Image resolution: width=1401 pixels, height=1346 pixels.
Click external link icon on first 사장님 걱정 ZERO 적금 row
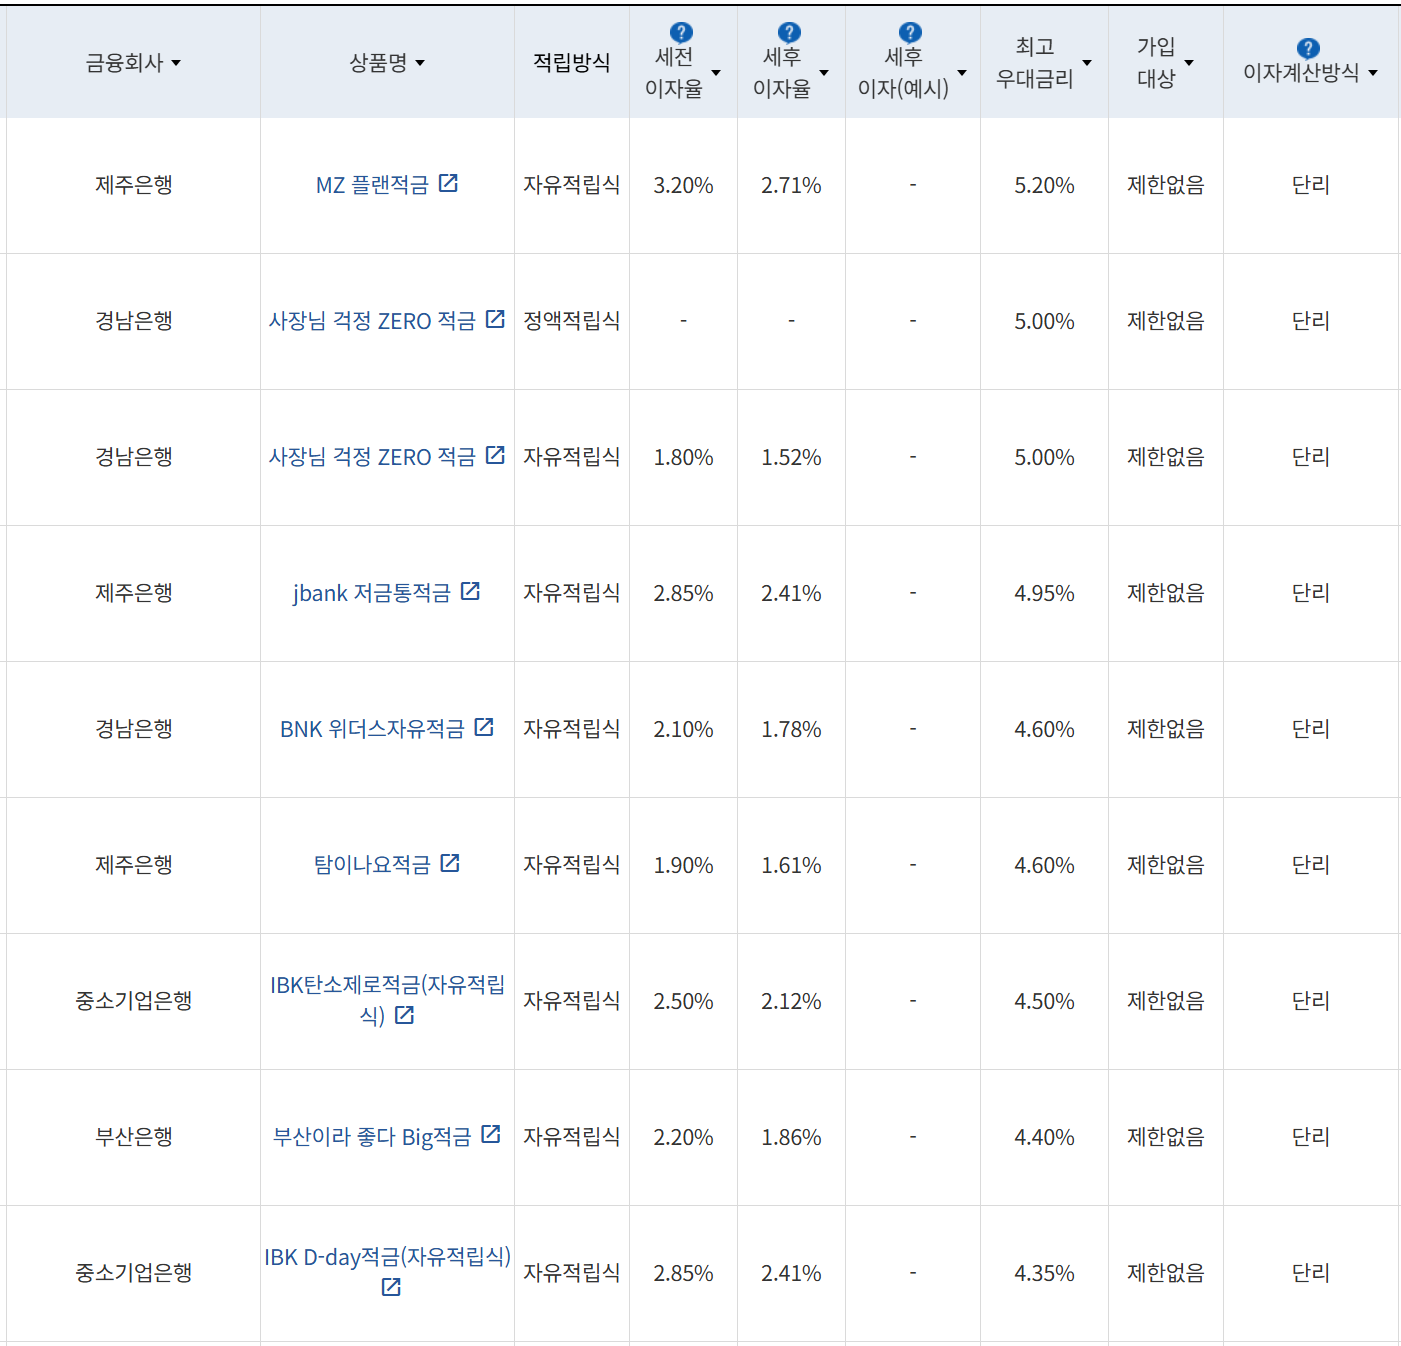[x=495, y=319]
